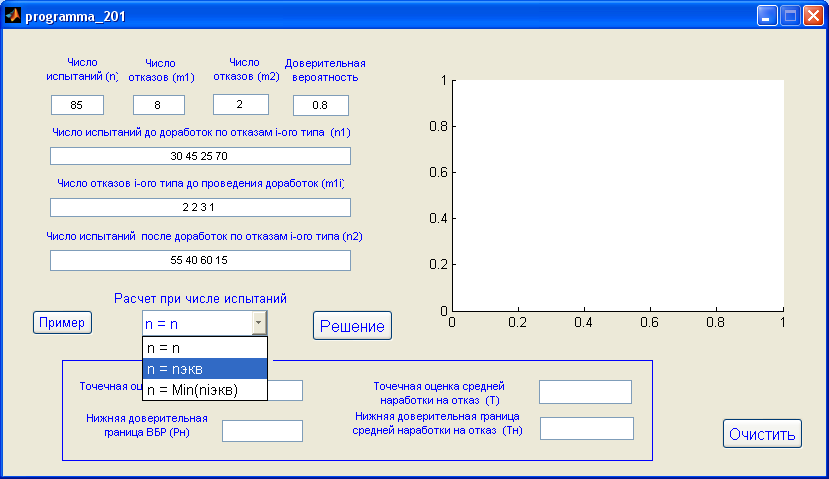Click 'Нижняя доверительная граница ВБР (Рн)' label
The image size is (829, 479).
(x=146, y=425)
